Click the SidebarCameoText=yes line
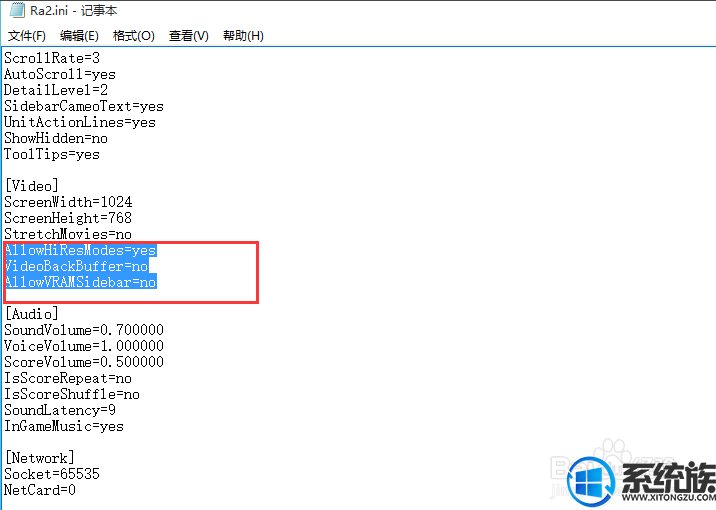Viewport: 716px width, 510px height. 84,106
